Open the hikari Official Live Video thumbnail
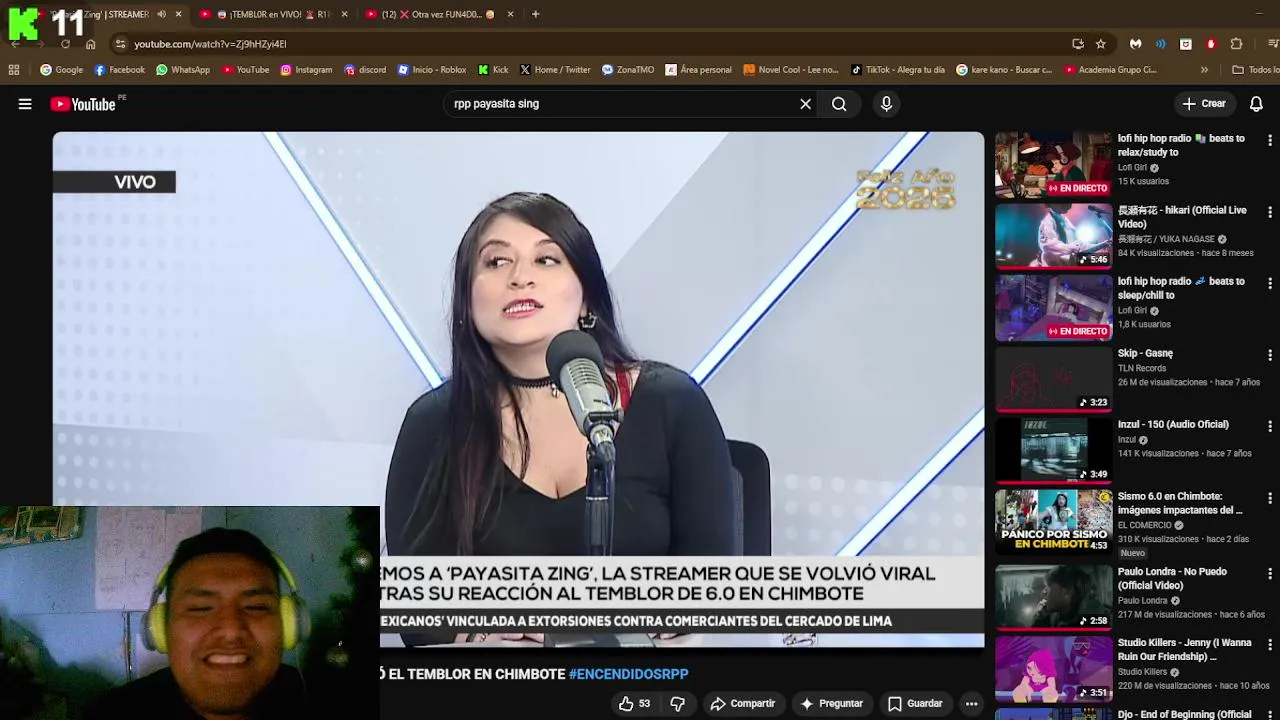The image size is (1280, 720). click(x=1053, y=236)
